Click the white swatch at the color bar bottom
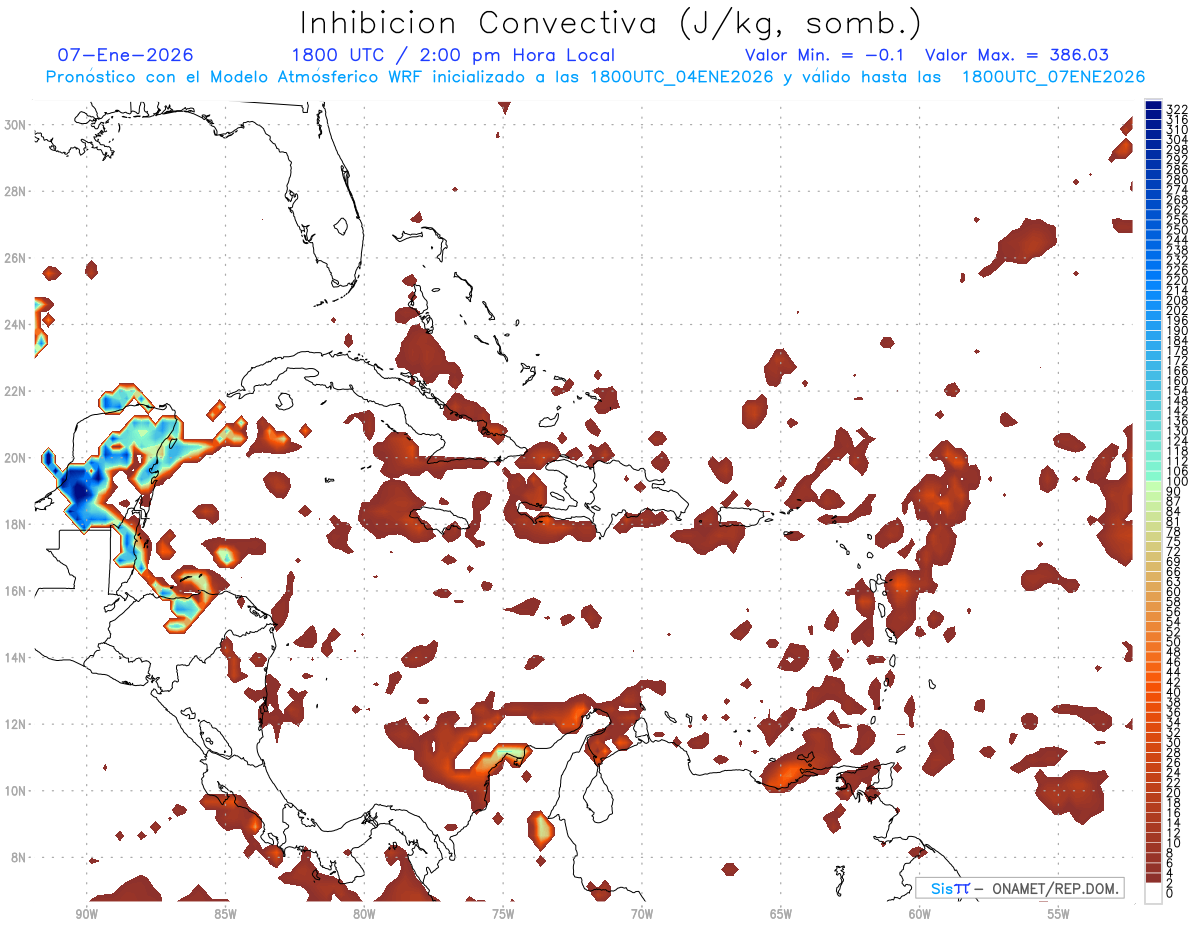Image resolution: width=1200 pixels, height=927 pixels. tap(1153, 892)
